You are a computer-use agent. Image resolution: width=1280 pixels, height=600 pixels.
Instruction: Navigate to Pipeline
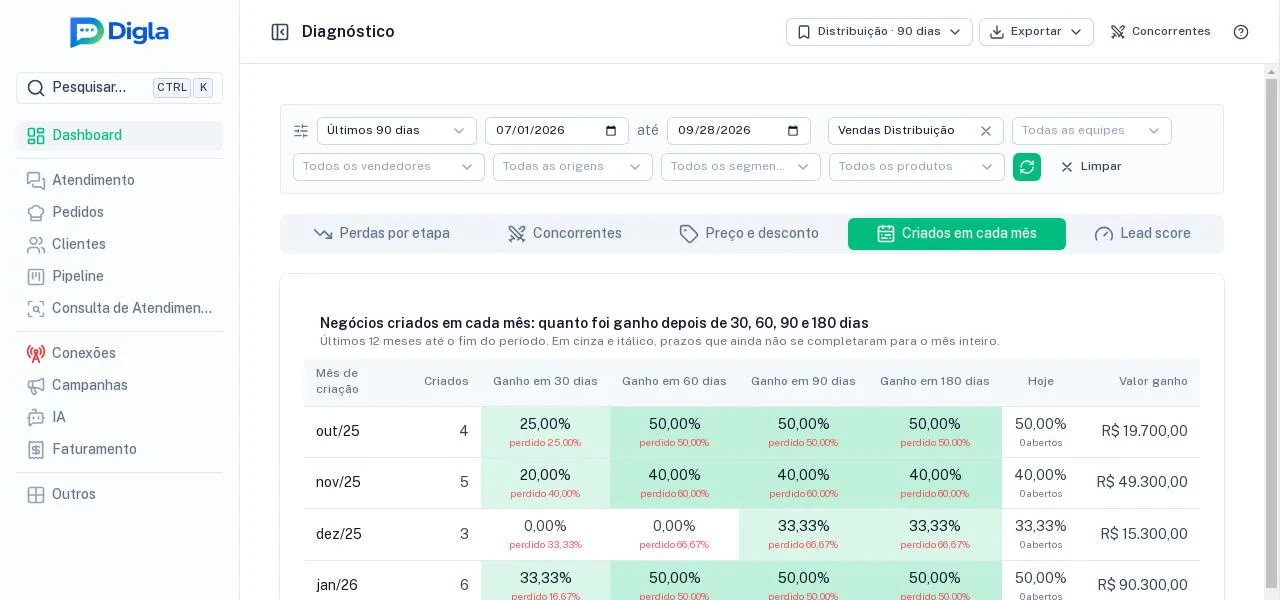pyautogui.click(x=119, y=276)
